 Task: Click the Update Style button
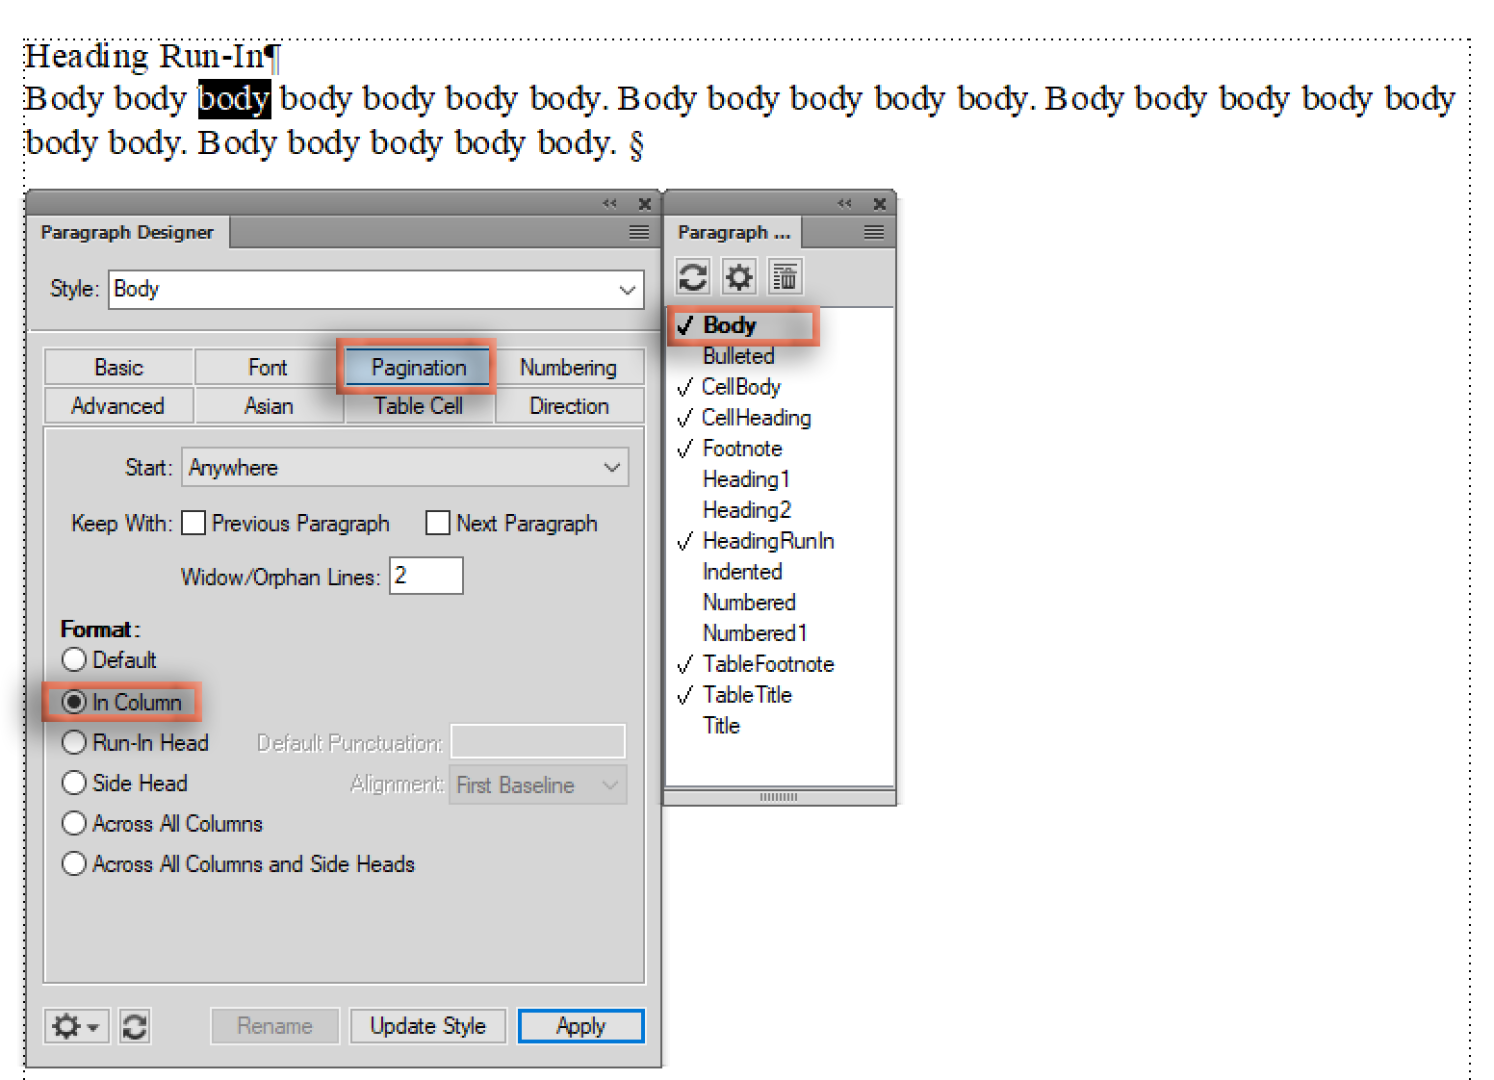[428, 1026]
